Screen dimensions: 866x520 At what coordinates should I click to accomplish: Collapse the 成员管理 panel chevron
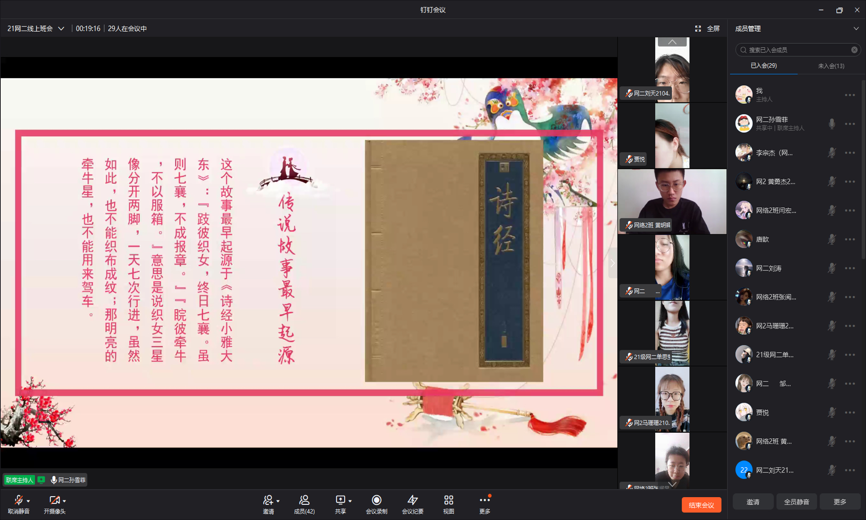pyautogui.click(x=855, y=29)
